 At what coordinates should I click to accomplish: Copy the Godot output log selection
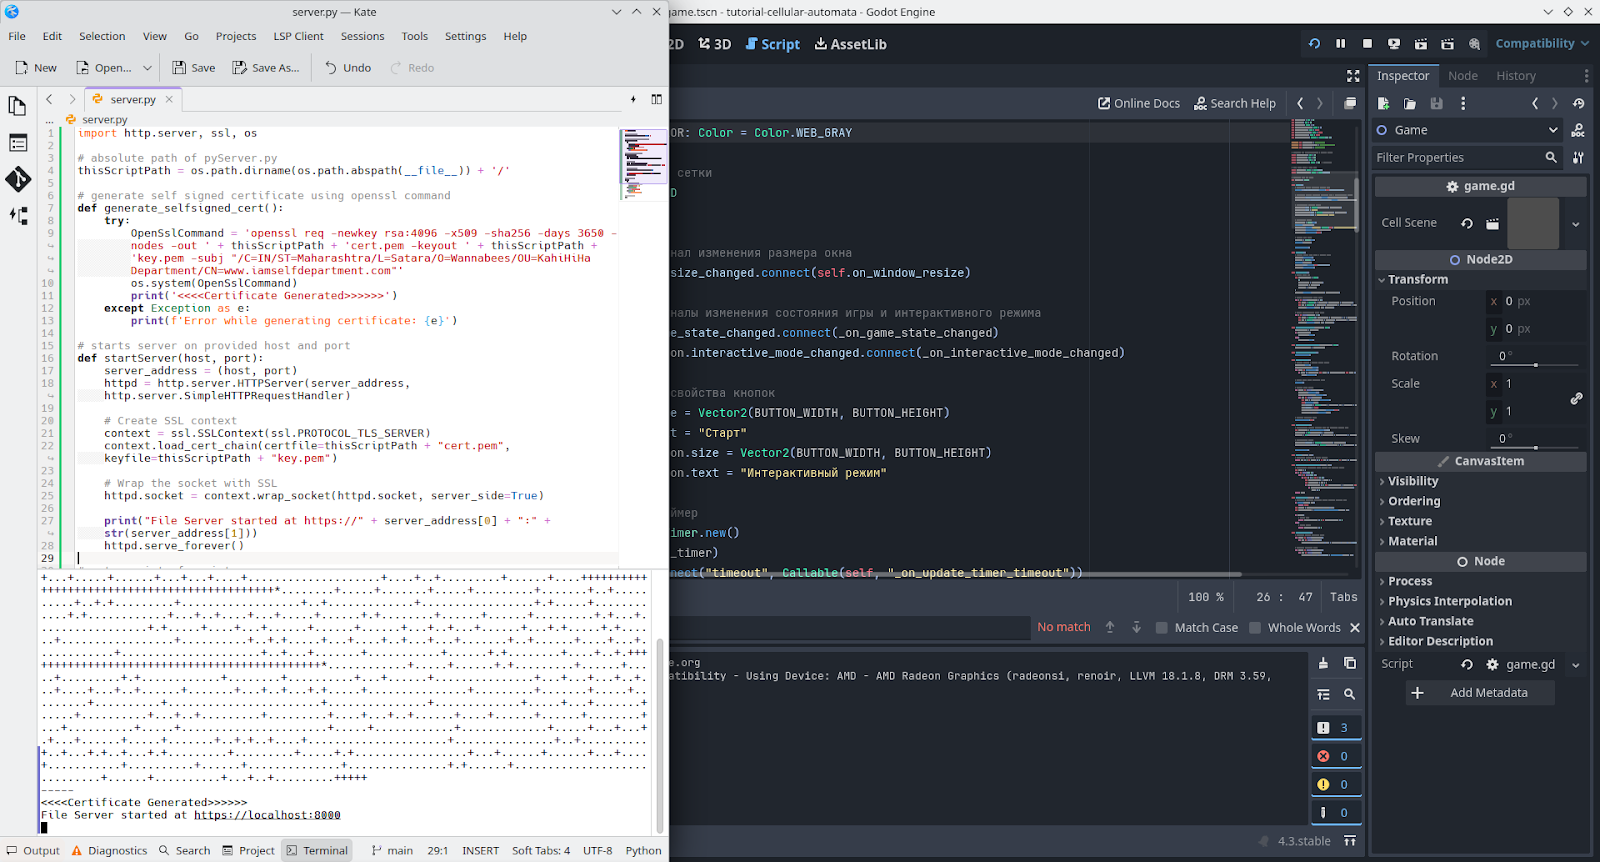click(1349, 663)
